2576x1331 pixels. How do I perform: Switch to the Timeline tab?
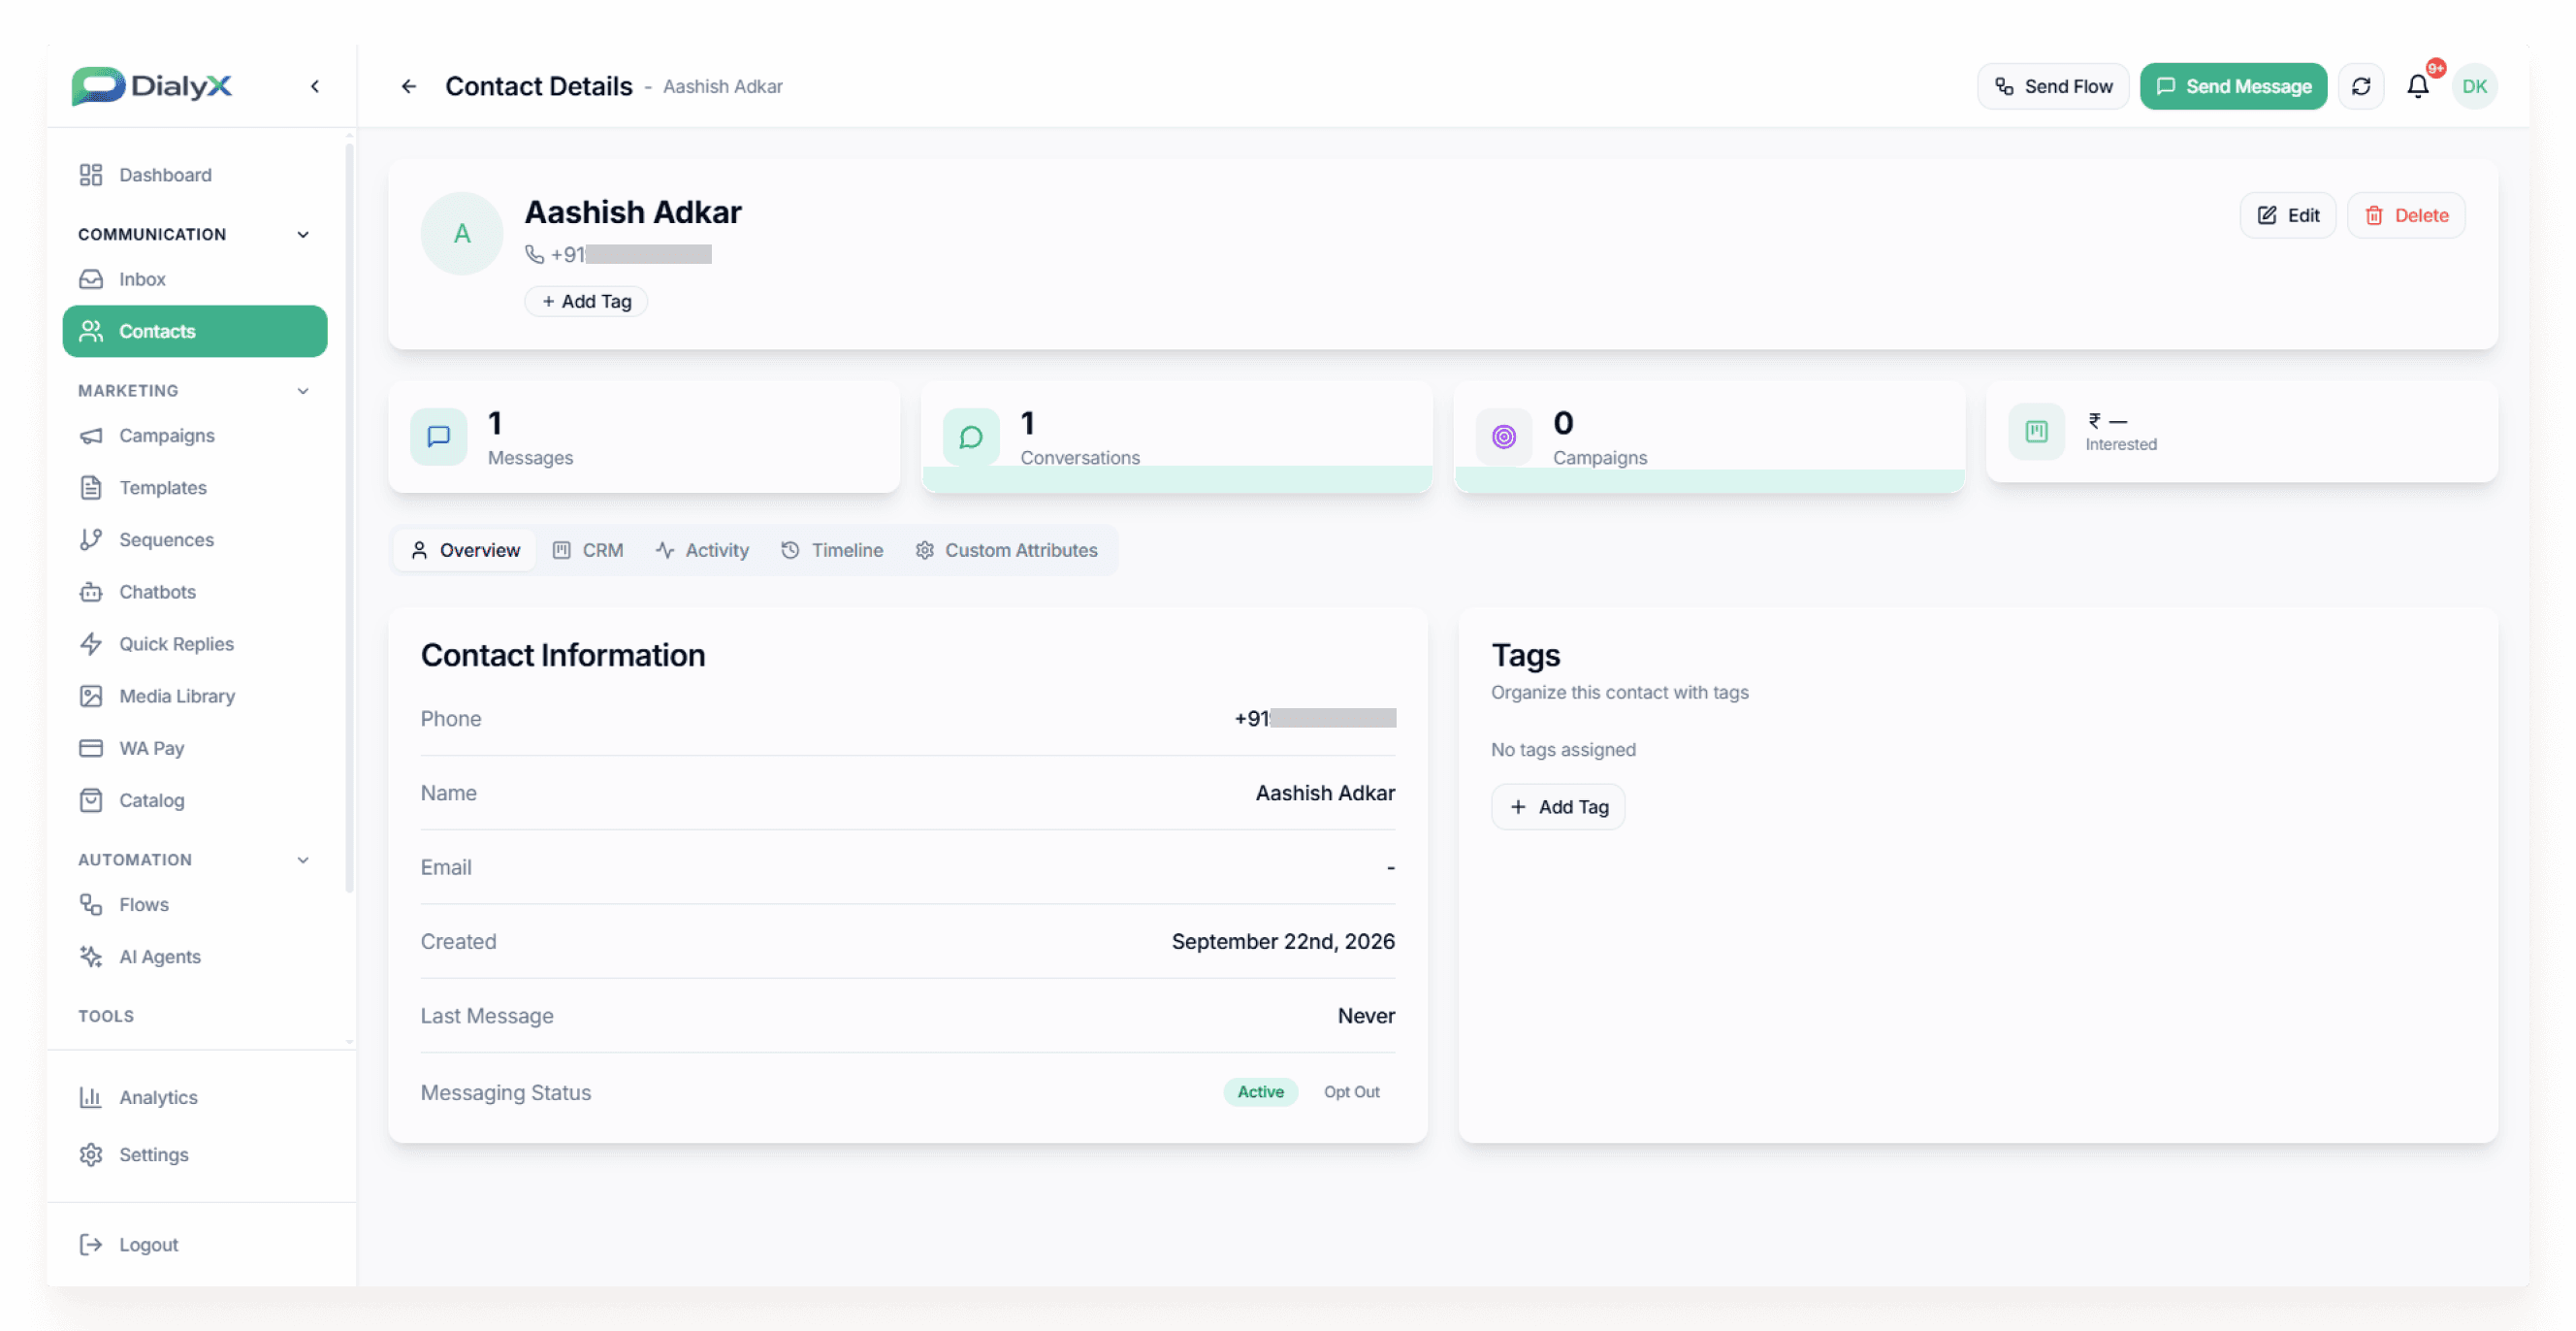pos(832,550)
